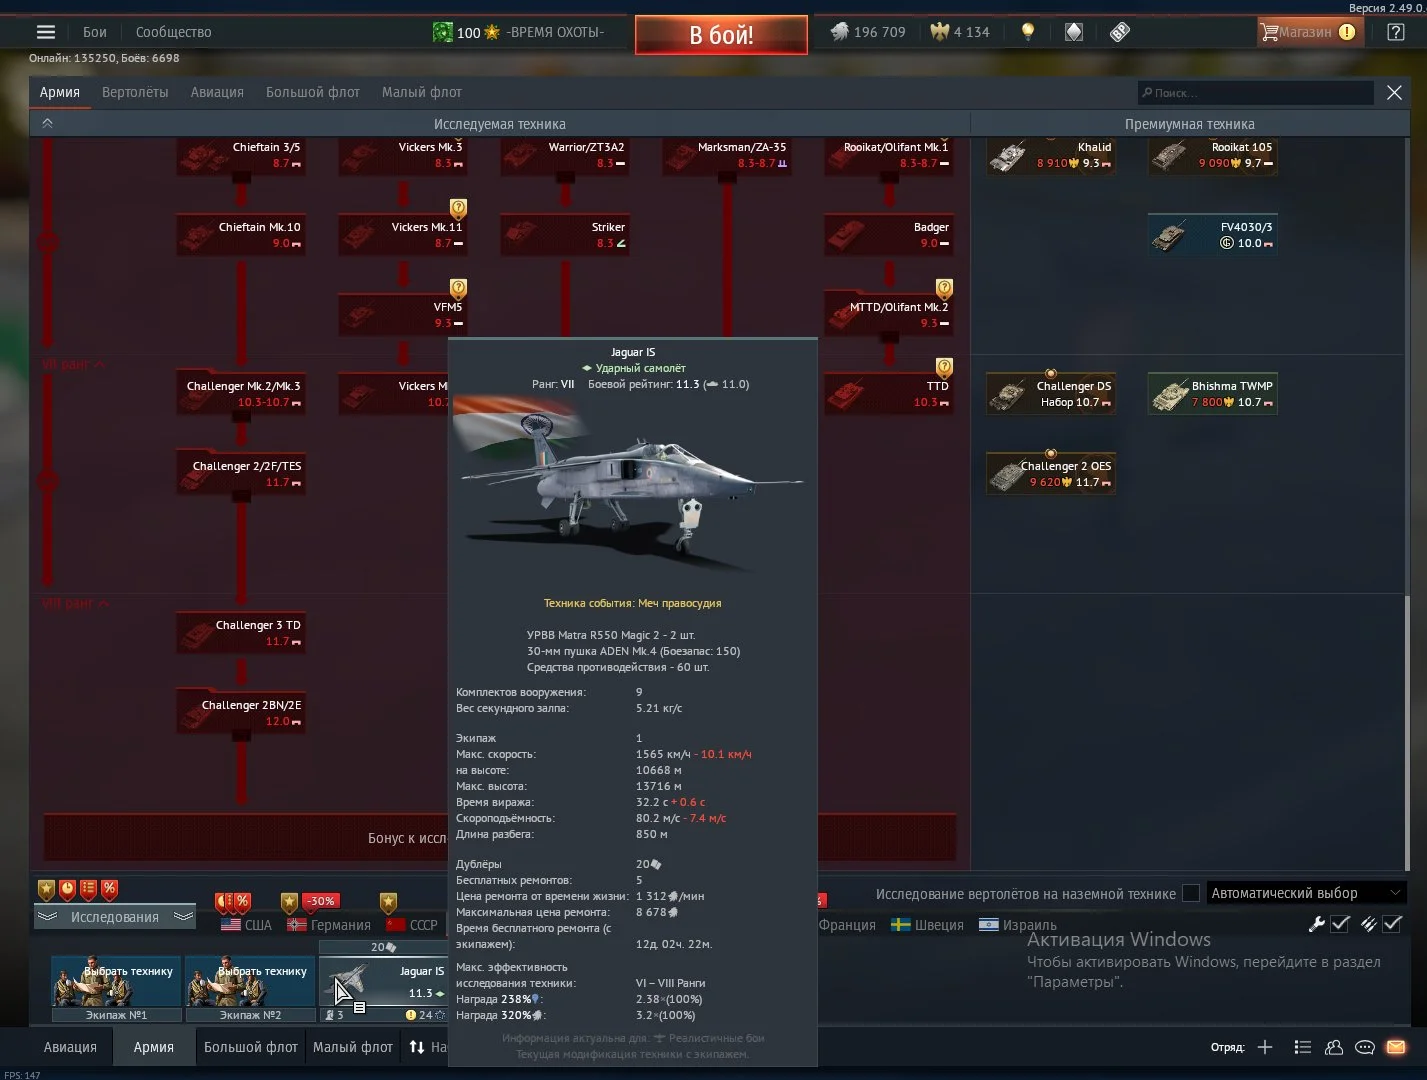Select the premium Khalid tank
The width and height of the screenshot is (1427, 1080).
click(1051, 155)
